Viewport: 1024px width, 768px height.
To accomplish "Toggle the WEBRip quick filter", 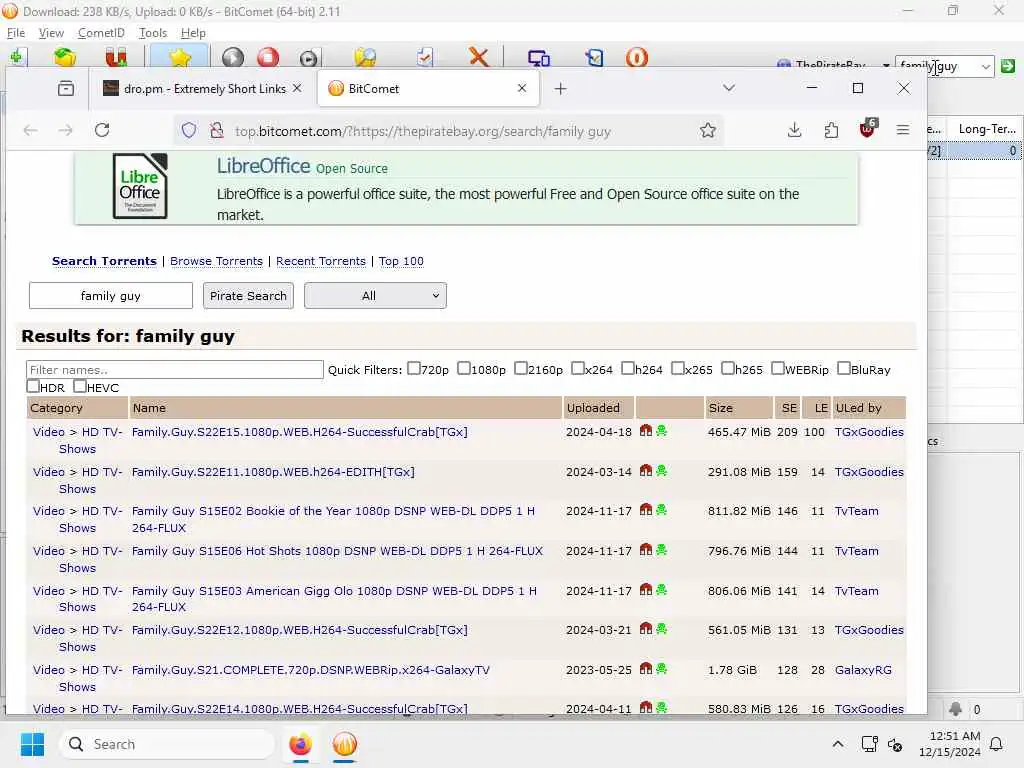I will pyautogui.click(x=777, y=368).
